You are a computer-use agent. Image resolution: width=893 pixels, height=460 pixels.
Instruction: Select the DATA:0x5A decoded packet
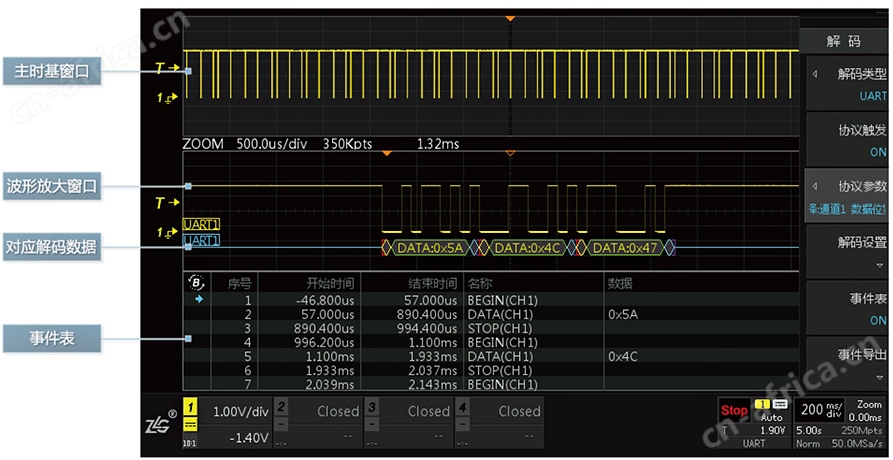coord(430,248)
